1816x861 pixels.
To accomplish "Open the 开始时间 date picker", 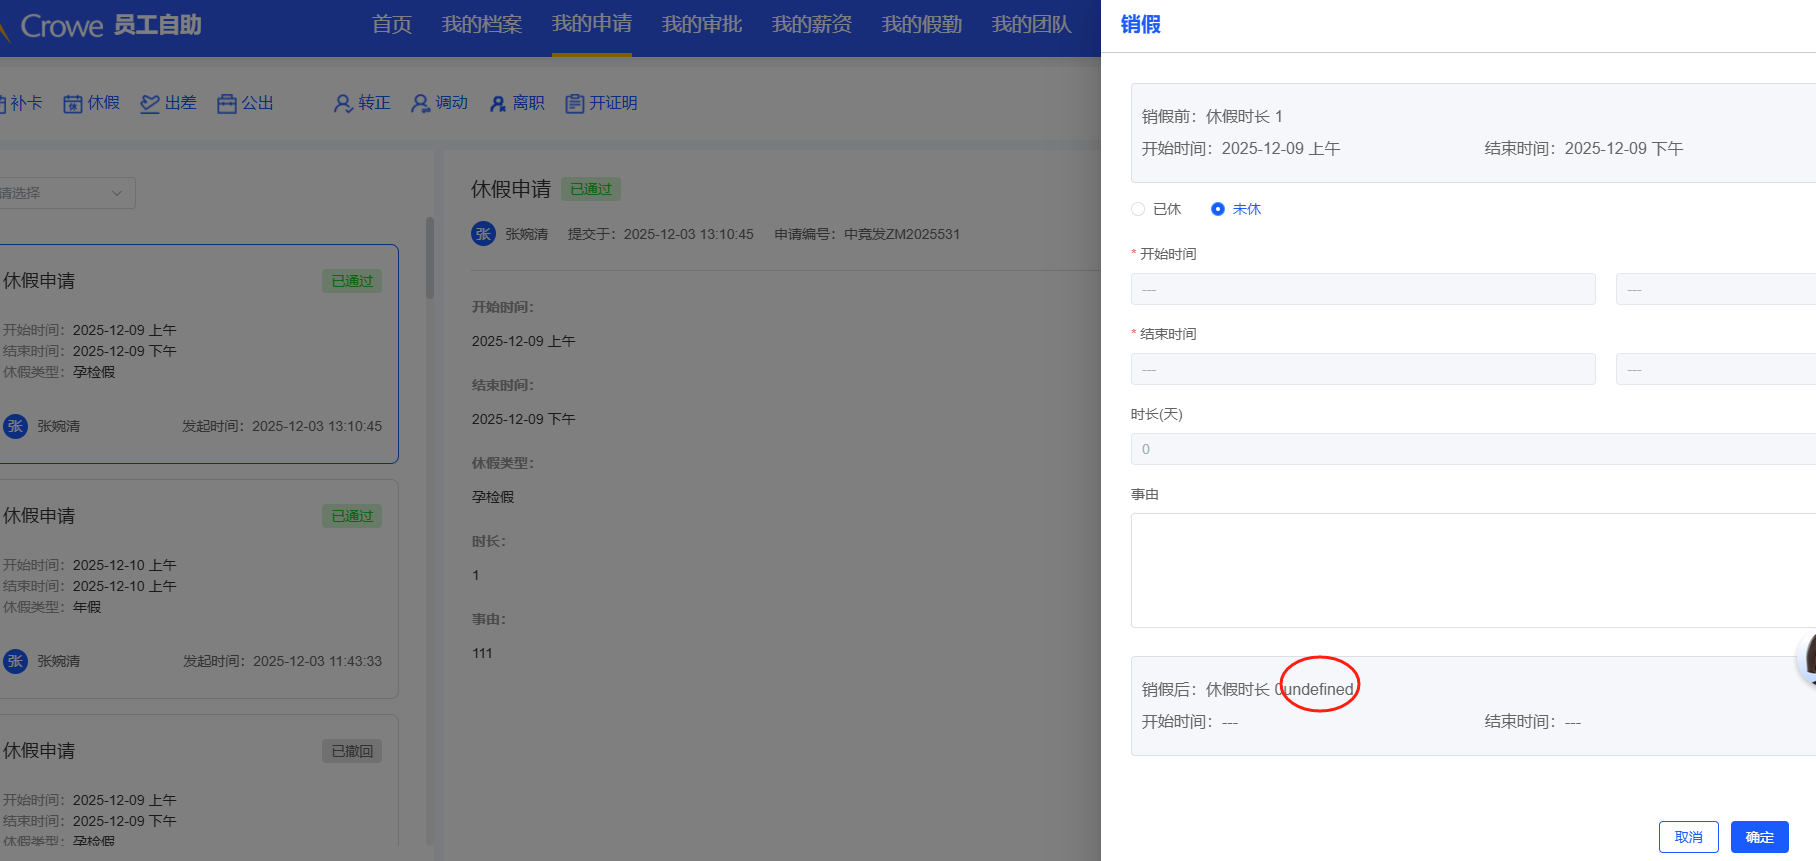I will point(1363,289).
